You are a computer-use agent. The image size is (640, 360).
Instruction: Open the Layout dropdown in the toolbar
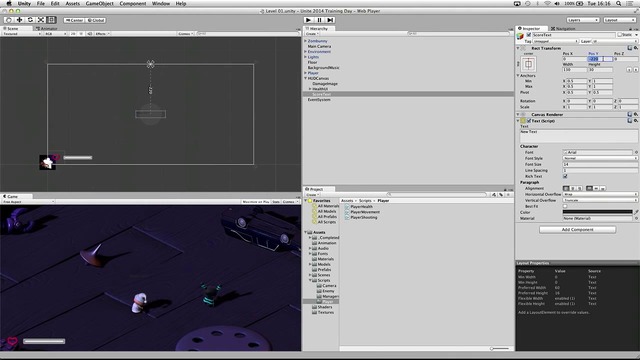coord(620,20)
